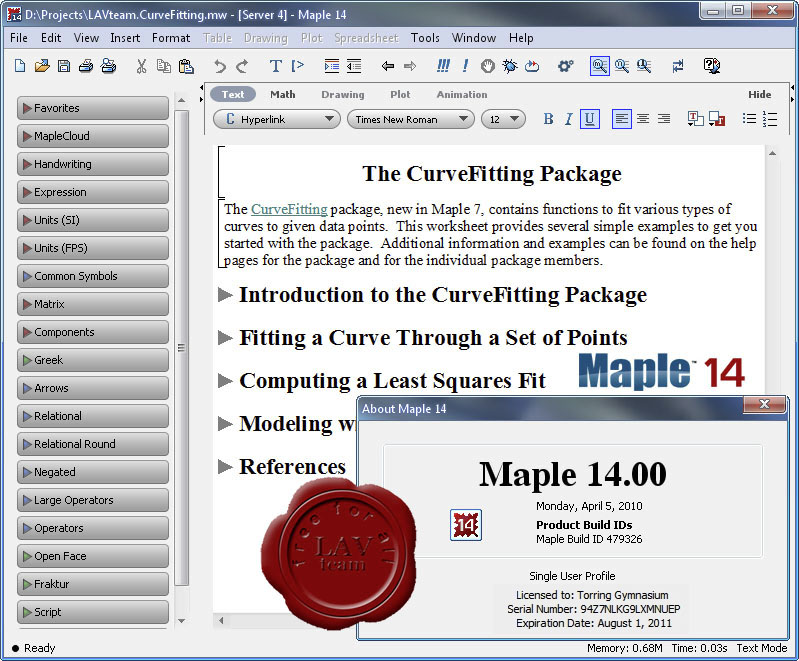Go back with the left arrow icon
The image size is (799, 661).
388,66
